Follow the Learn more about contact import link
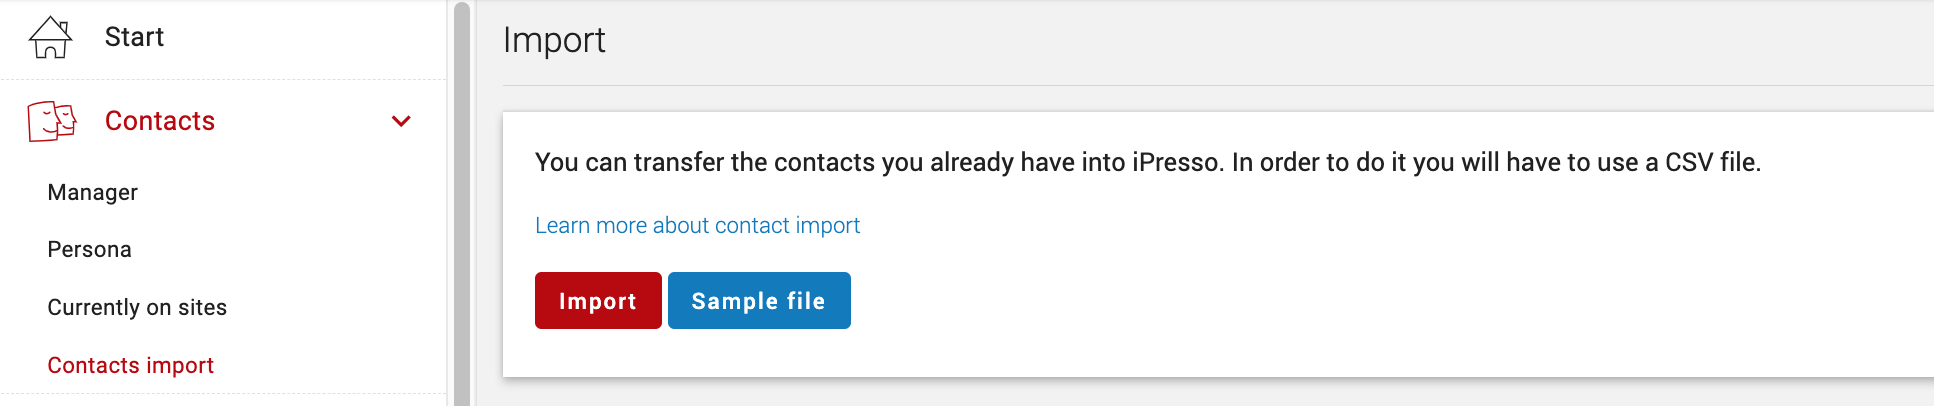Viewport: 1934px width, 406px height. click(697, 225)
